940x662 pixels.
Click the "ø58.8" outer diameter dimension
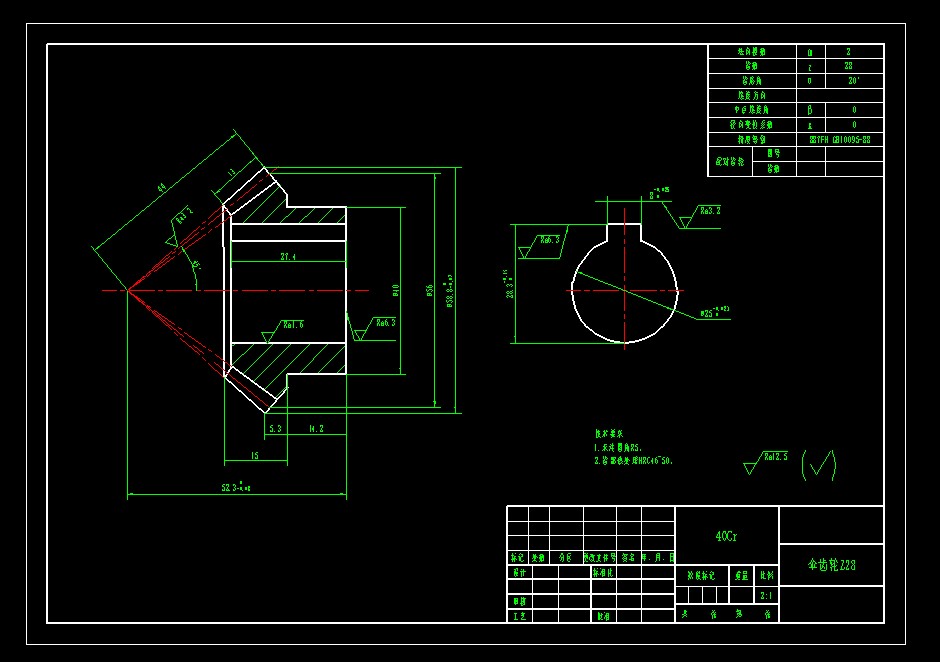450,291
